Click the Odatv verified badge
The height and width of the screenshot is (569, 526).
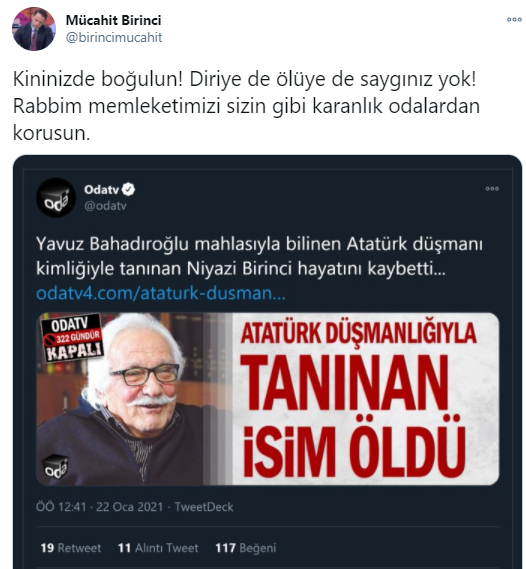click(x=128, y=189)
